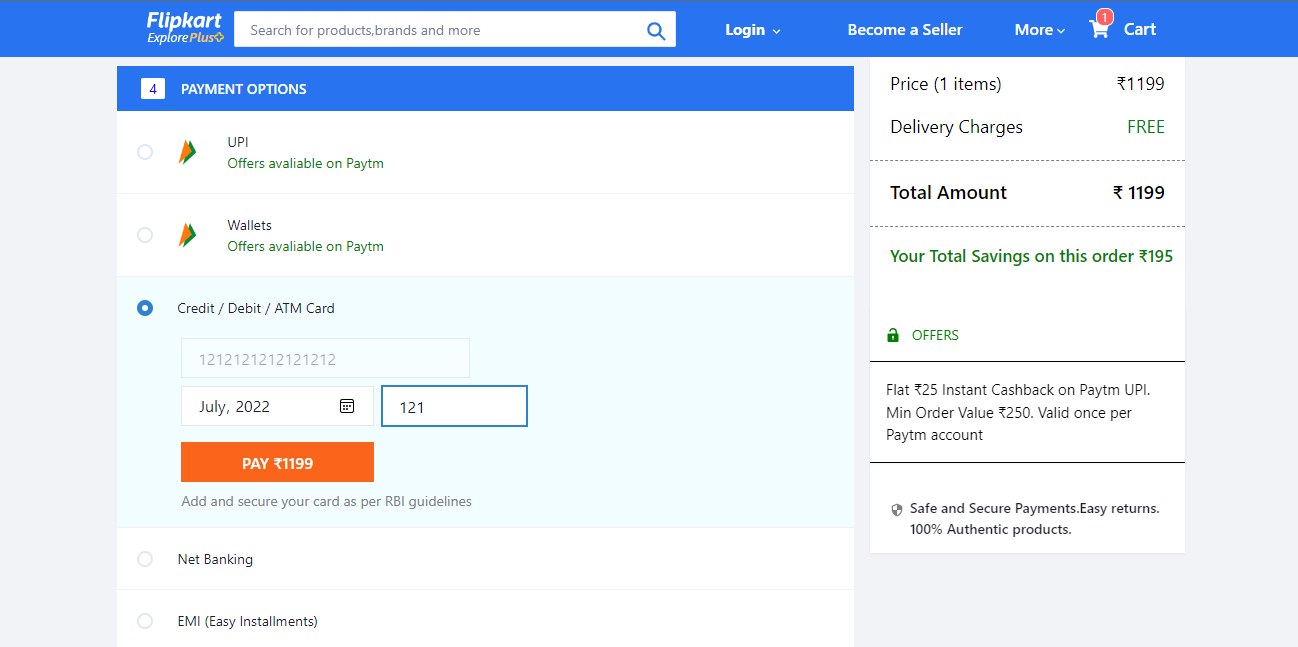Select the Net Banking radio button

pyautogui.click(x=145, y=559)
